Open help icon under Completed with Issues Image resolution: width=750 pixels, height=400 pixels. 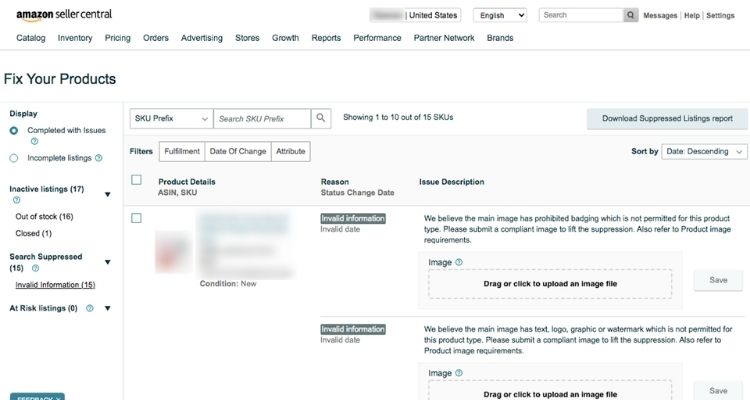pos(34,141)
